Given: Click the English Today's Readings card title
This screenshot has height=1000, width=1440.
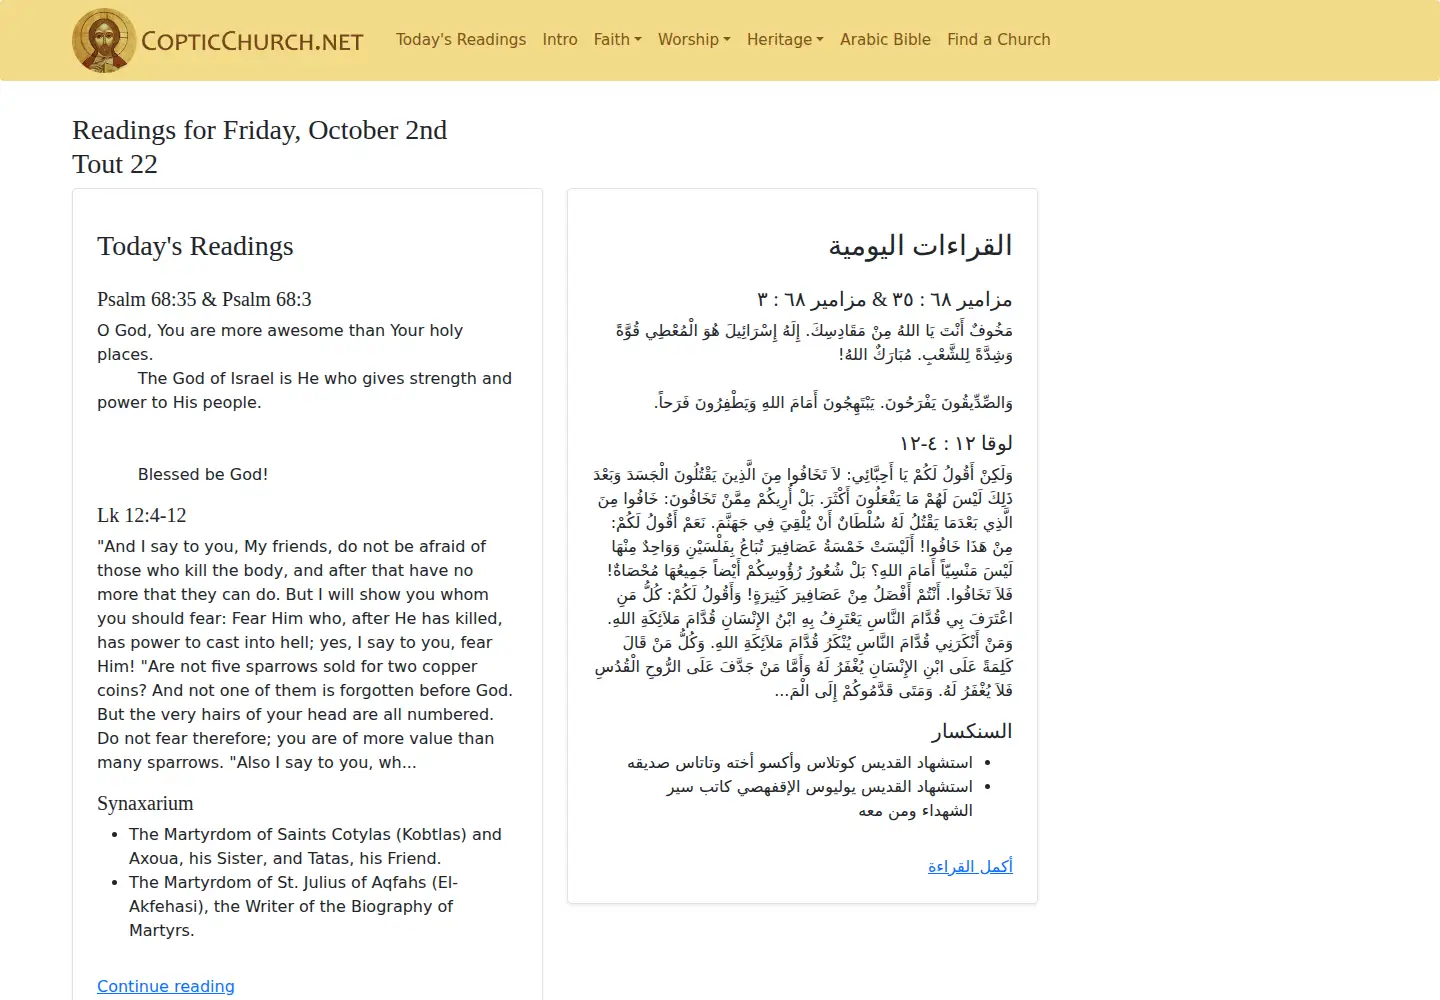Looking at the screenshot, I should coord(195,246).
